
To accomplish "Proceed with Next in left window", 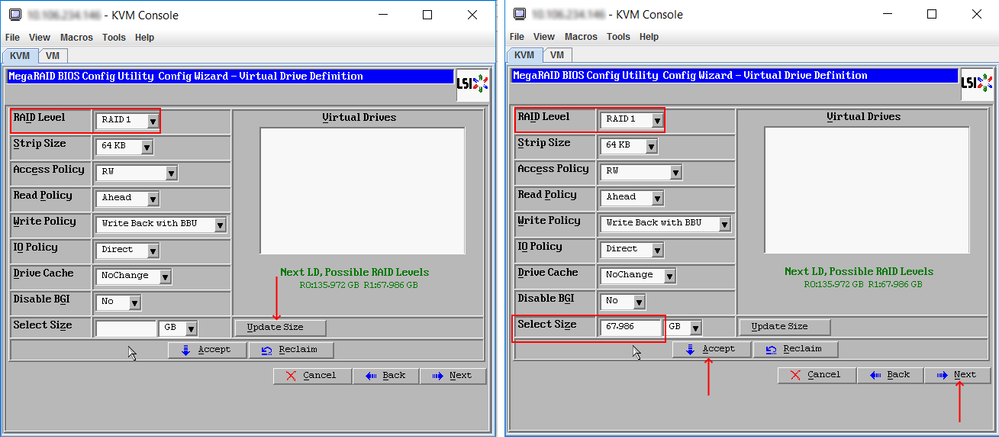I will coord(453,376).
